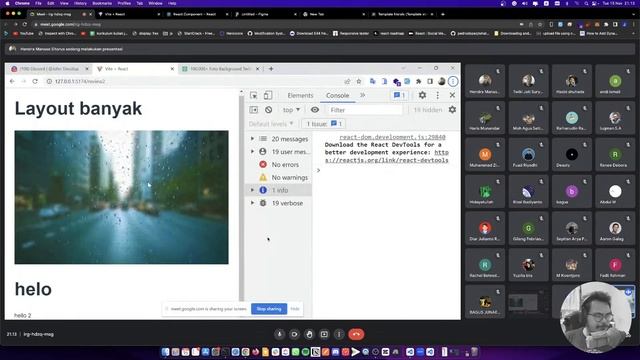The width and height of the screenshot is (640, 360).
Task: Switch to the Console tab in DevTools
Action: coord(337,96)
